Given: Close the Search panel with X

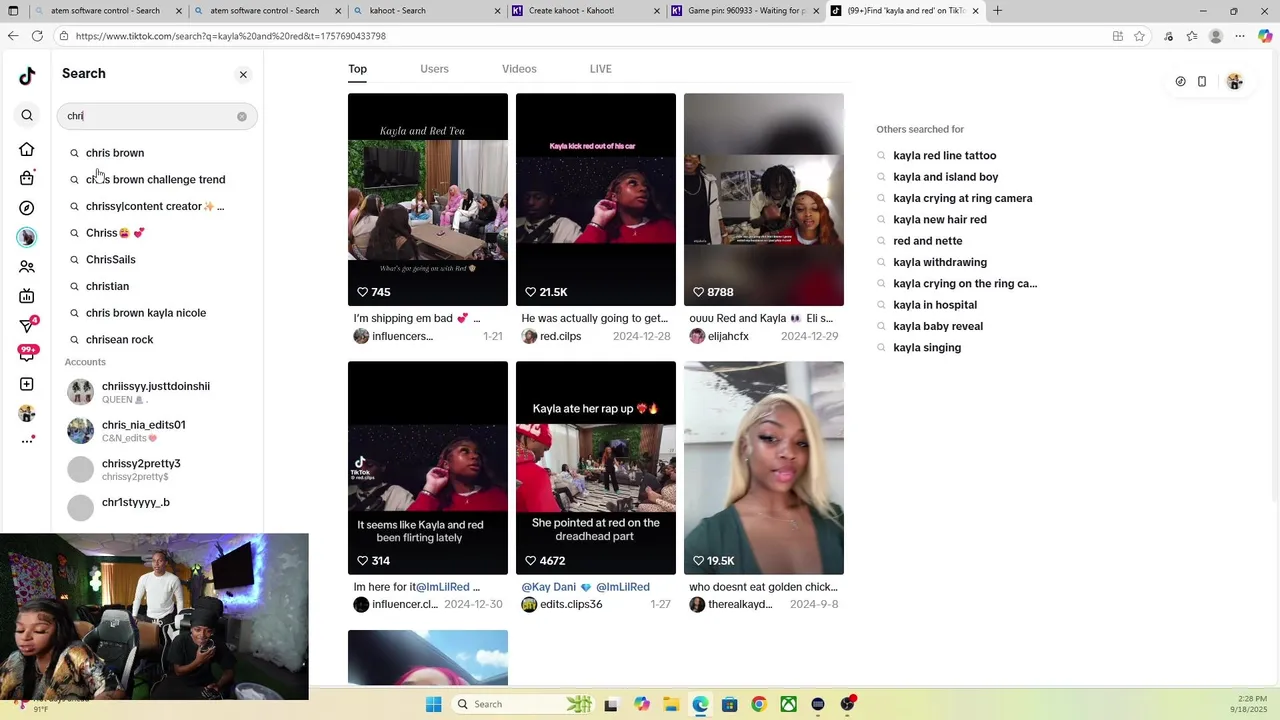Looking at the screenshot, I should coord(243,75).
